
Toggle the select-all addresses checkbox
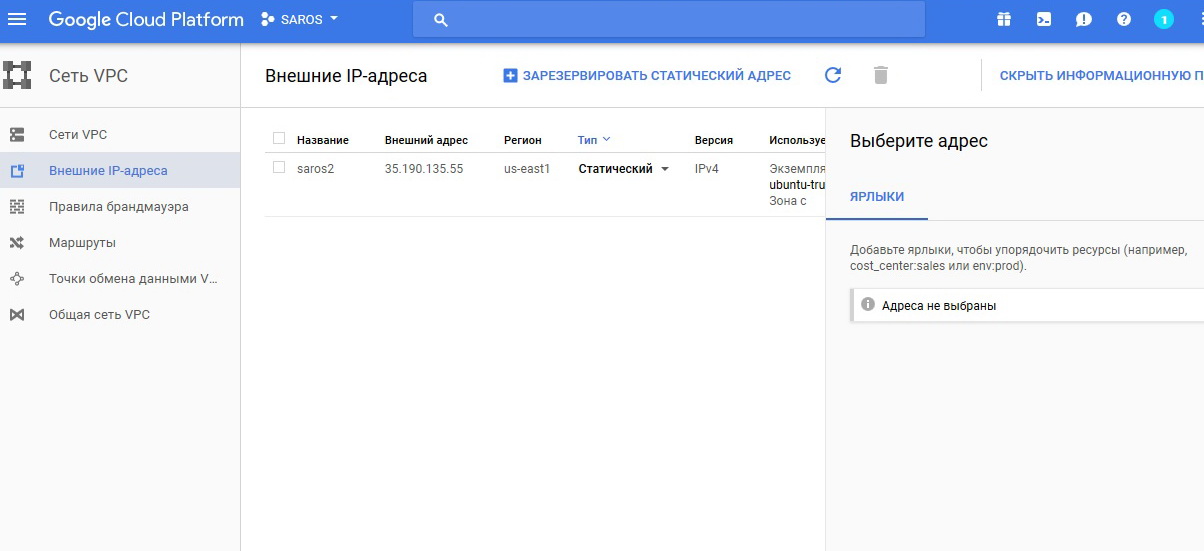tap(279, 139)
